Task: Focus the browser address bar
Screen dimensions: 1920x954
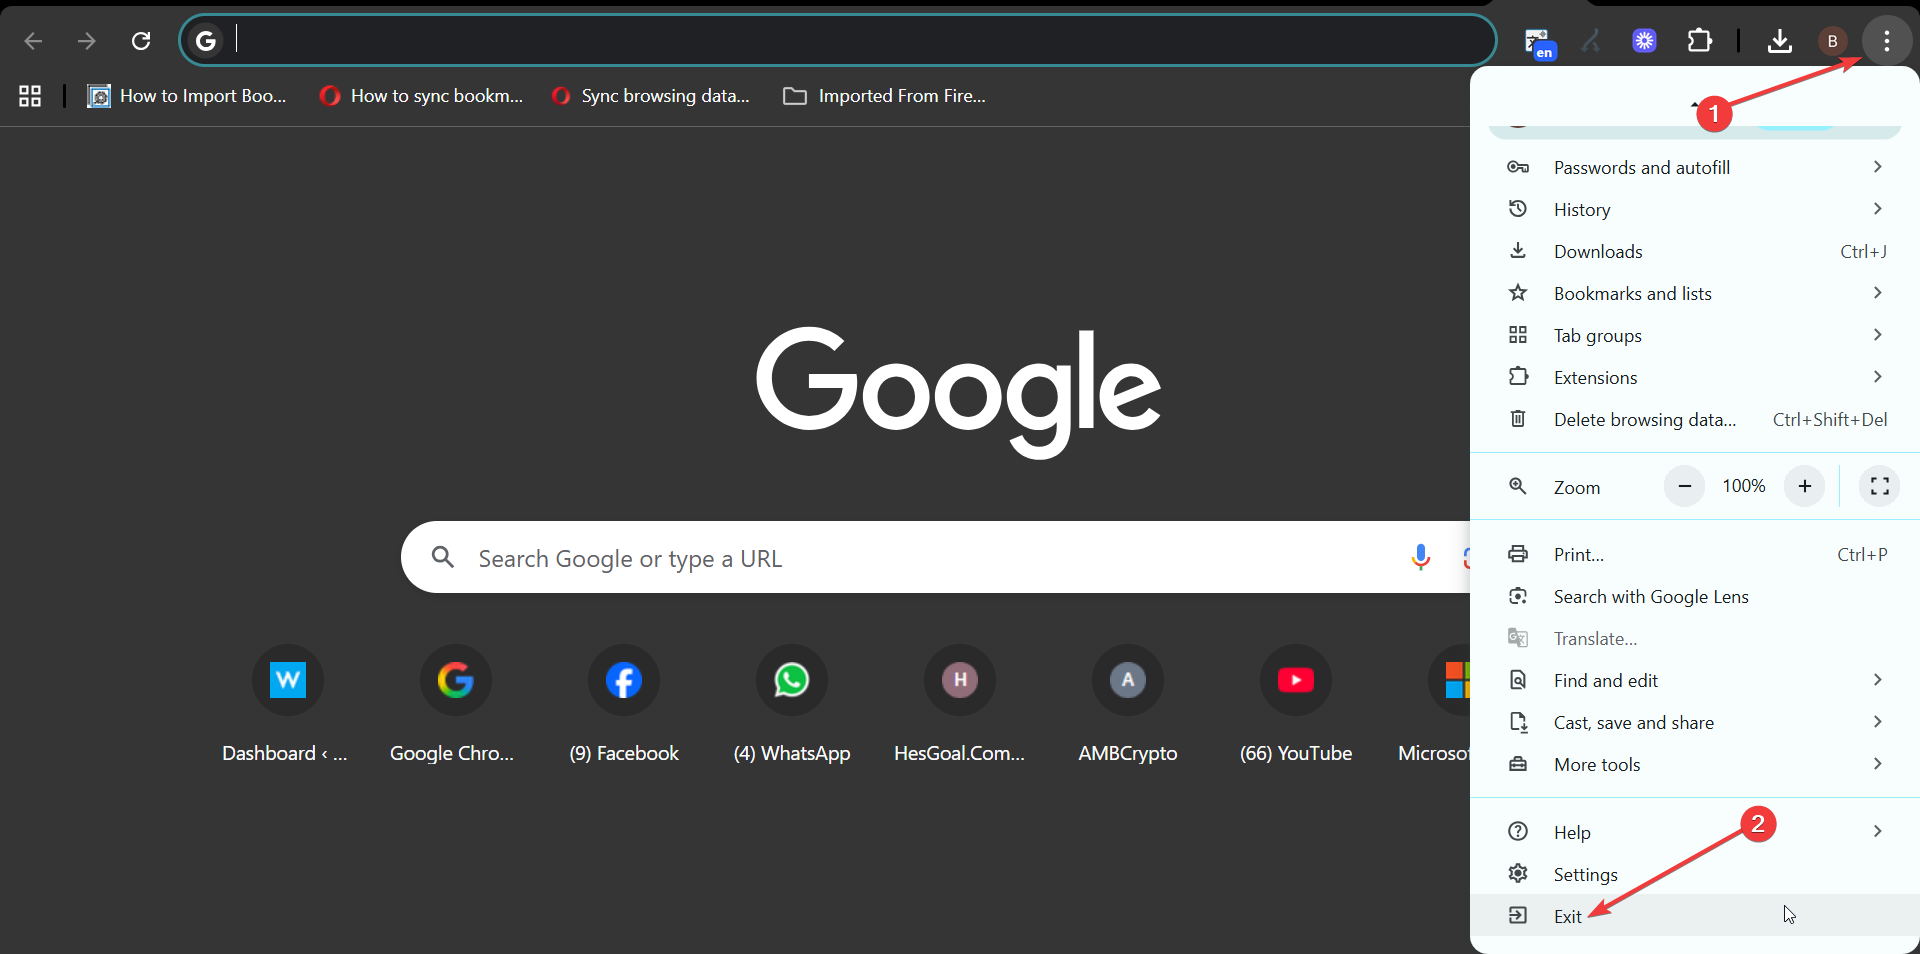Action: point(838,40)
